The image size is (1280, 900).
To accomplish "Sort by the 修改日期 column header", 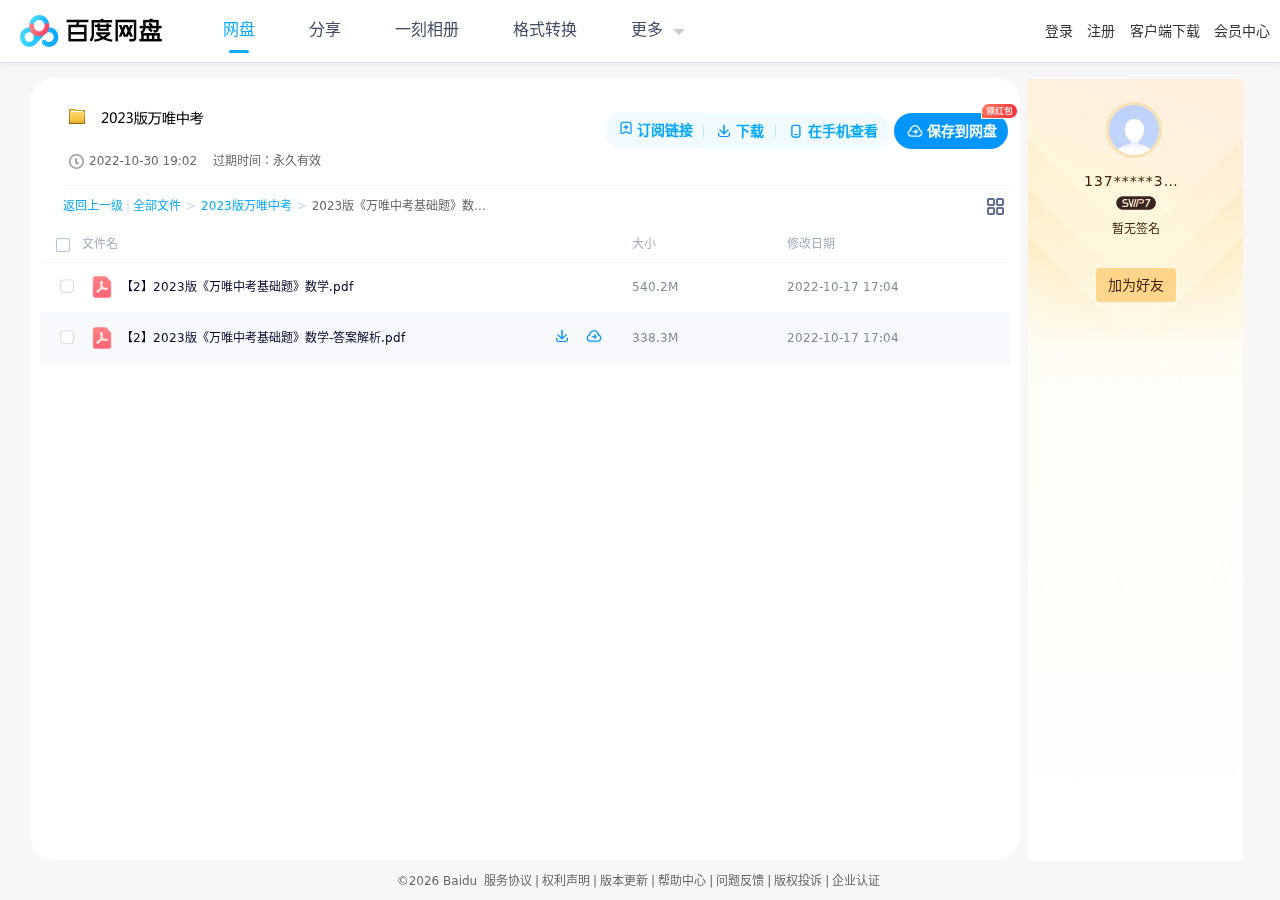I will tap(811, 244).
